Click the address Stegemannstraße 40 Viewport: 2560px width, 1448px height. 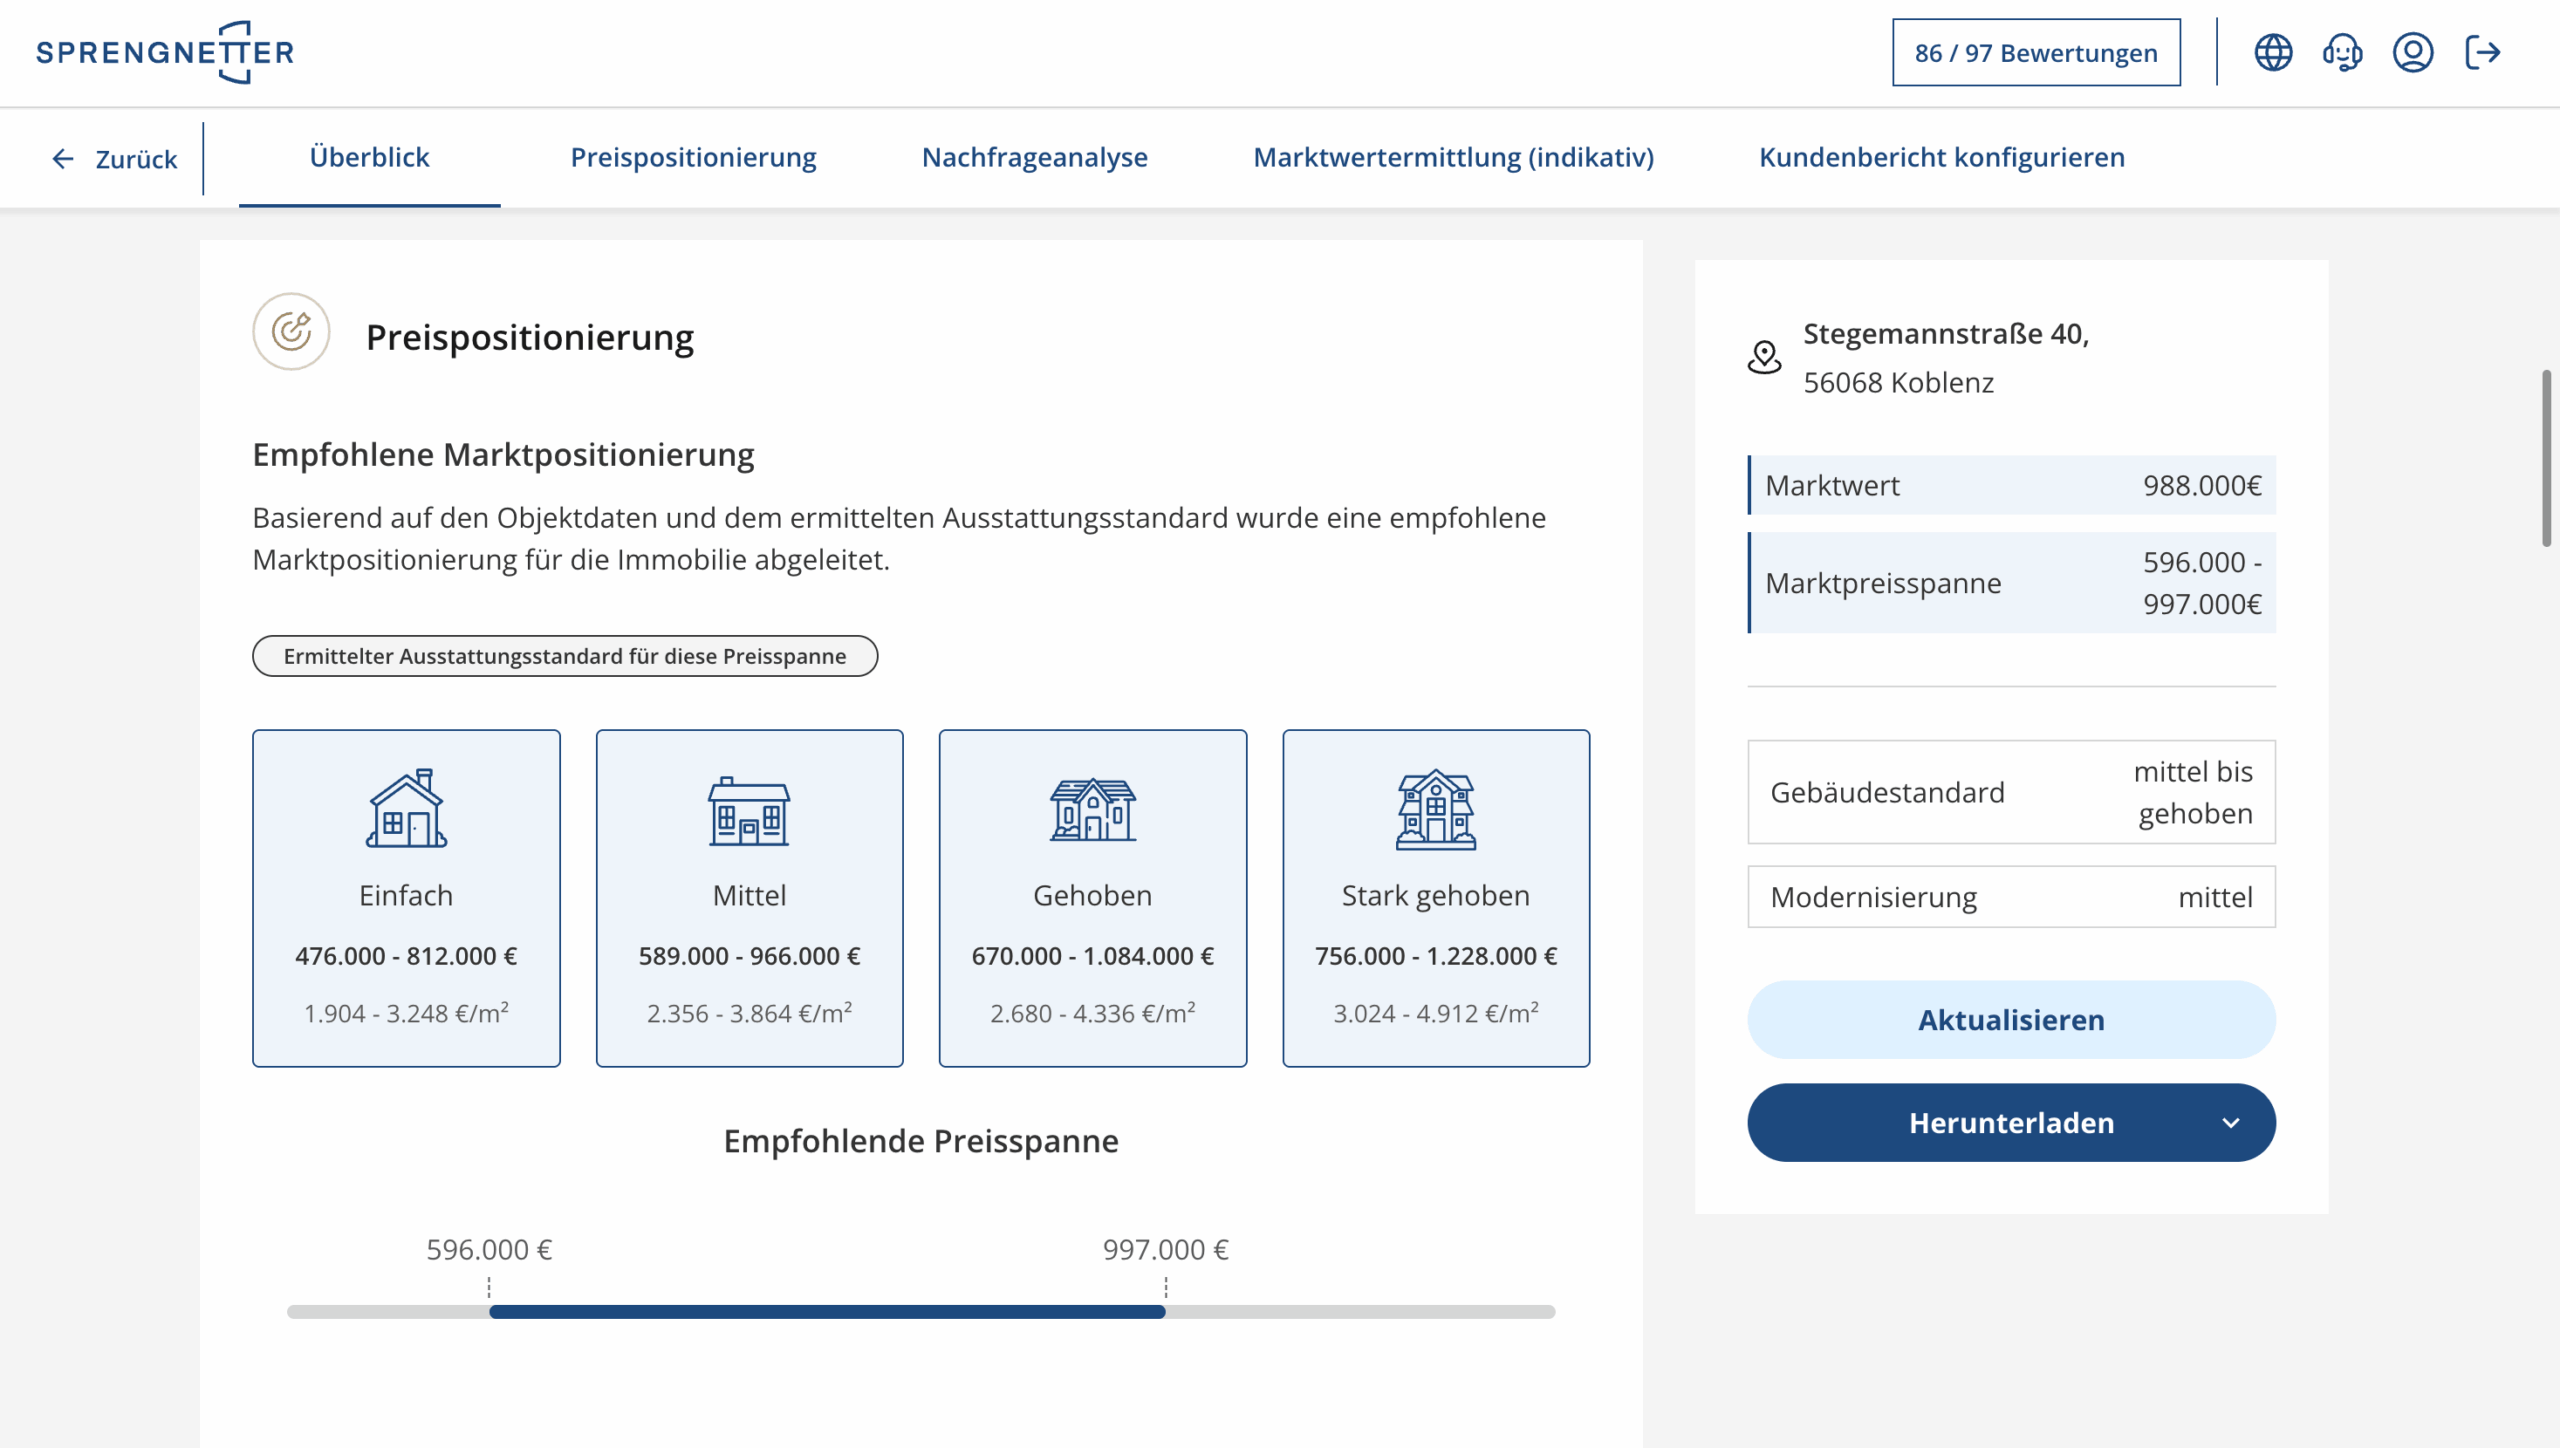click(x=1946, y=333)
